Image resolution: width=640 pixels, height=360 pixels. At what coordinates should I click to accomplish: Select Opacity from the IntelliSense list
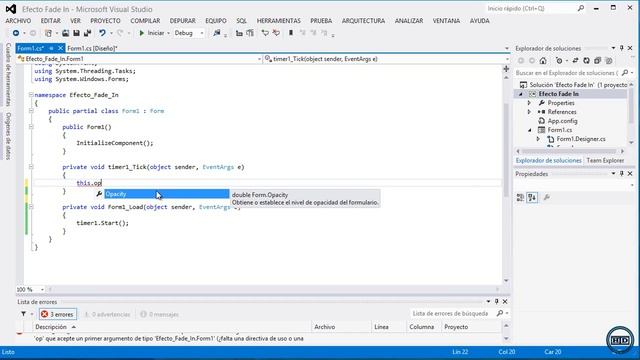tap(167, 194)
